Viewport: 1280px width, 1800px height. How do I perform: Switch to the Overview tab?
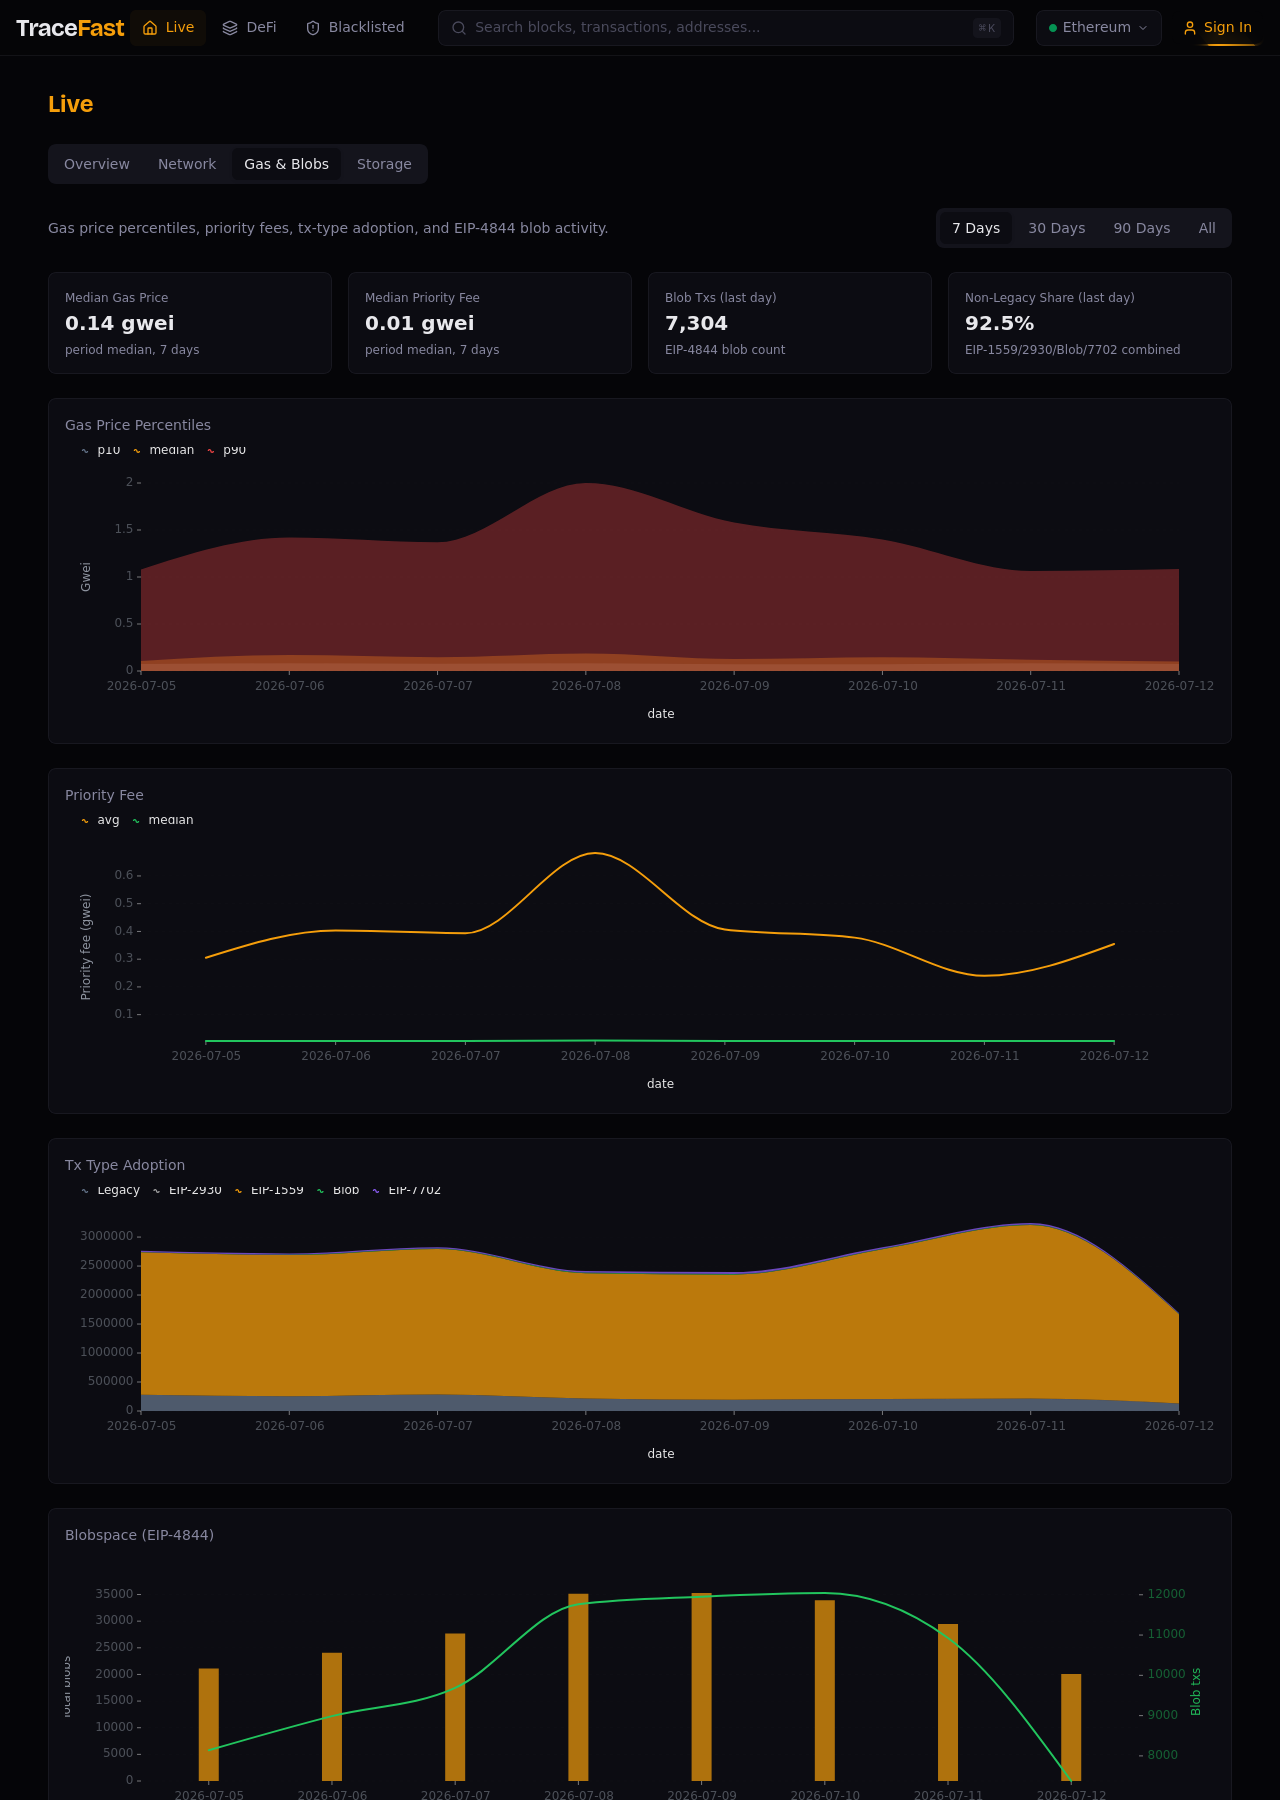click(x=97, y=164)
